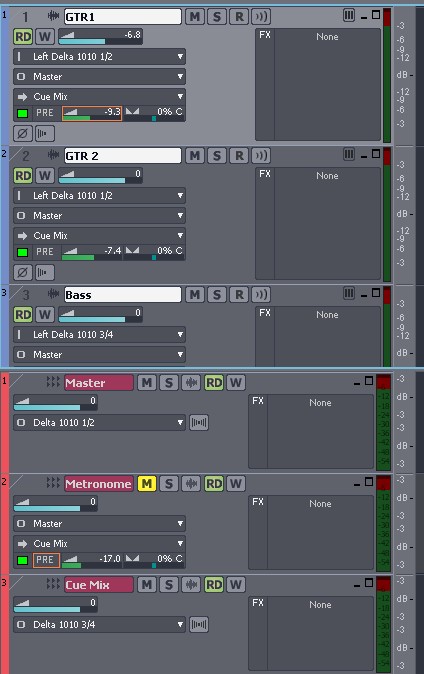Arm GTR1 track for recording
The width and height of the screenshot is (424, 674).
(x=240, y=17)
